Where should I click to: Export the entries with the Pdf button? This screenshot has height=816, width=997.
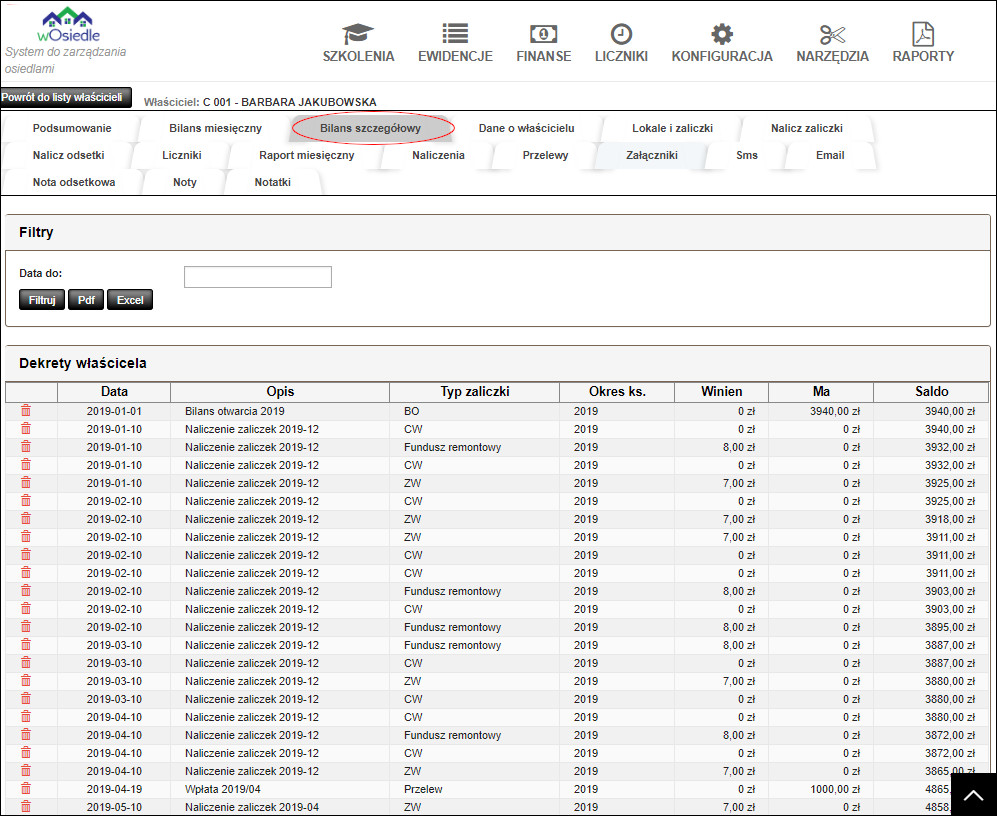[86, 300]
